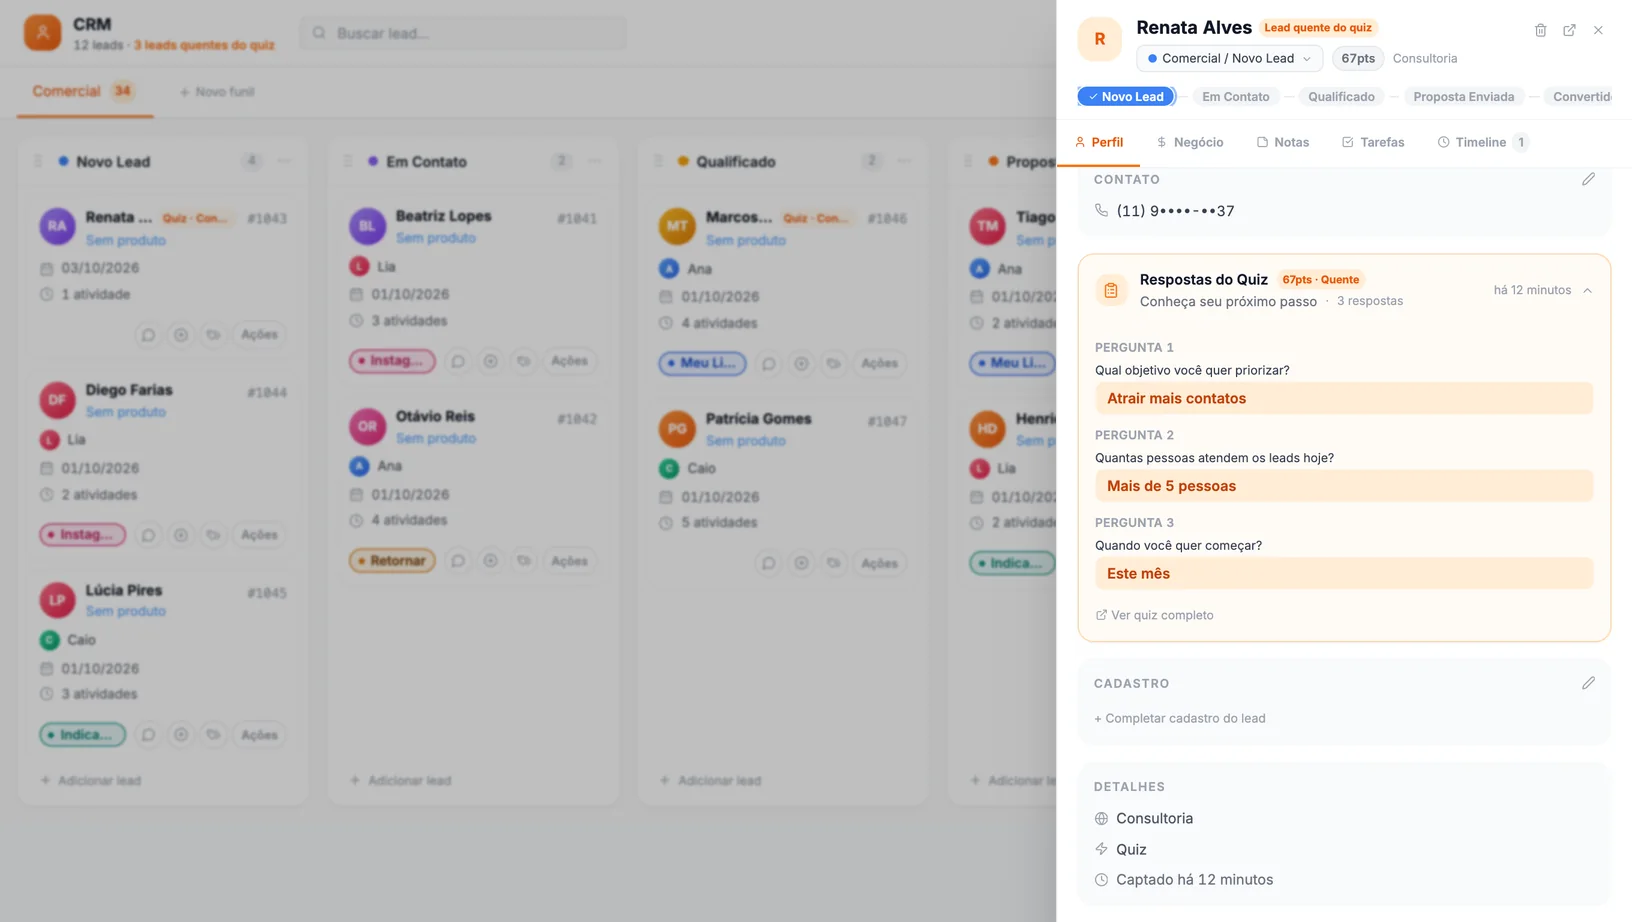Click the Buscar lead search field
The image size is (1632, 922).
[x=463, y=33]
